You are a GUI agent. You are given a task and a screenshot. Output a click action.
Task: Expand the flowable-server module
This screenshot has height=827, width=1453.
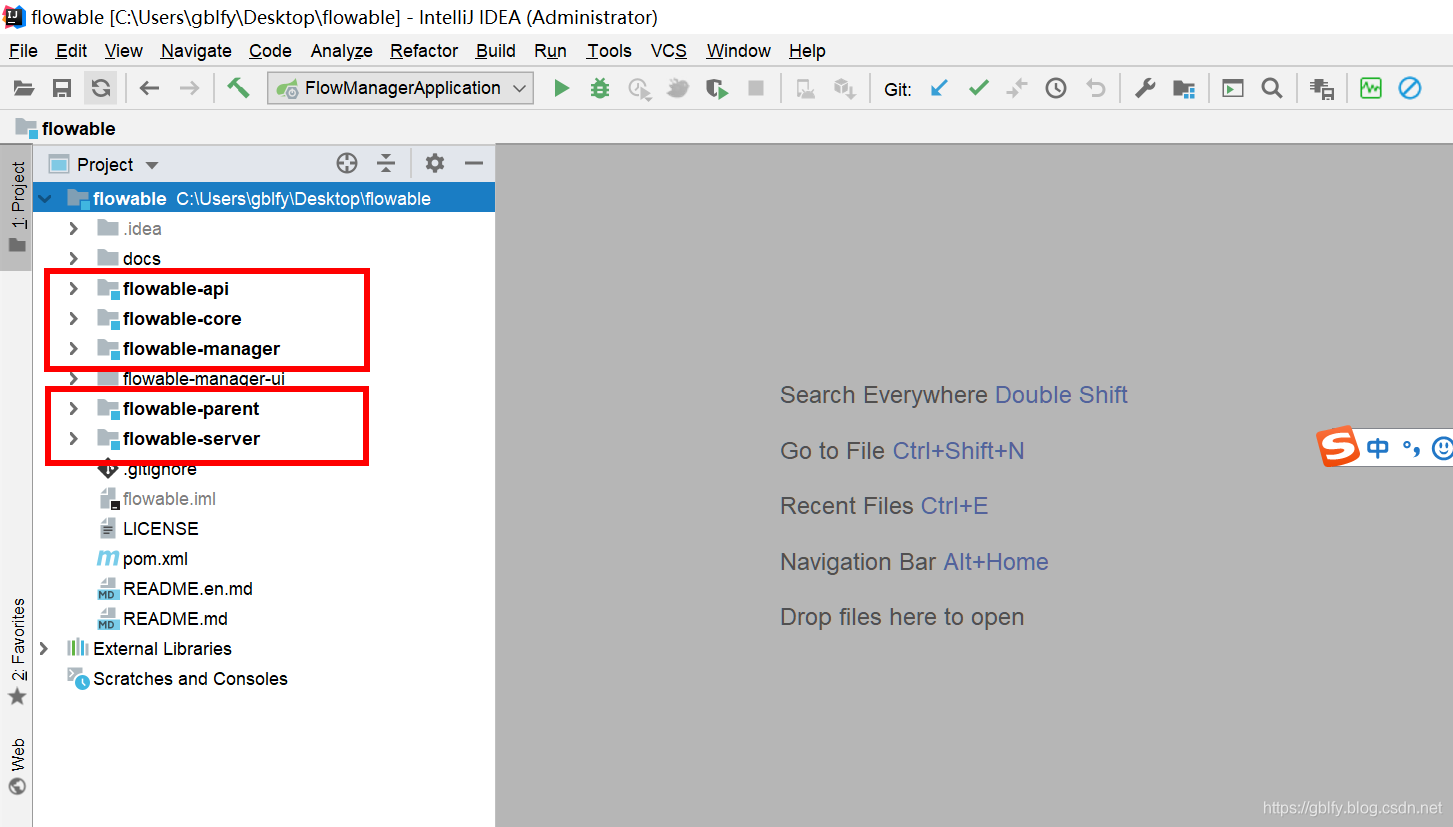73,439
